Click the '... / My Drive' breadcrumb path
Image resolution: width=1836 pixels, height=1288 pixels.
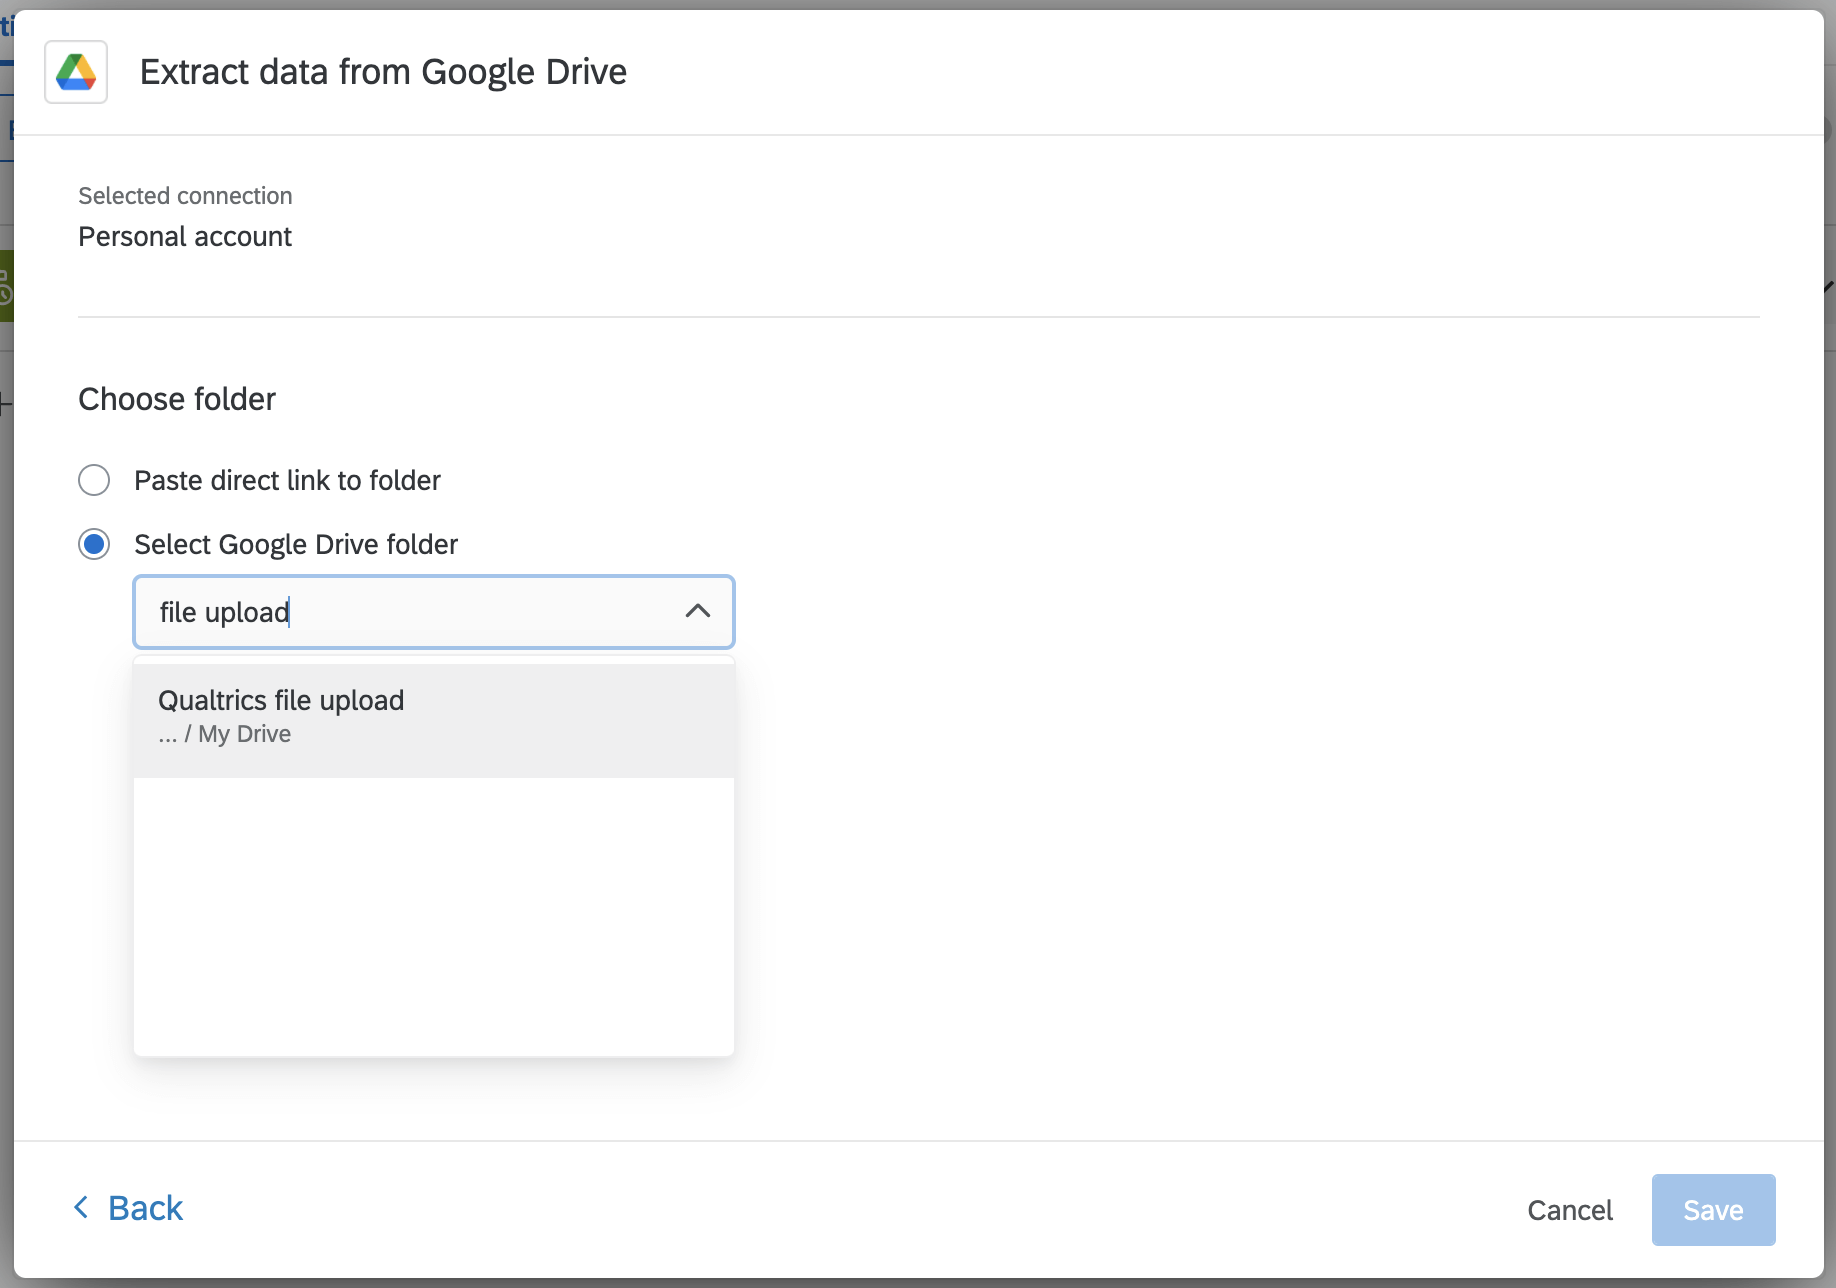224,733
